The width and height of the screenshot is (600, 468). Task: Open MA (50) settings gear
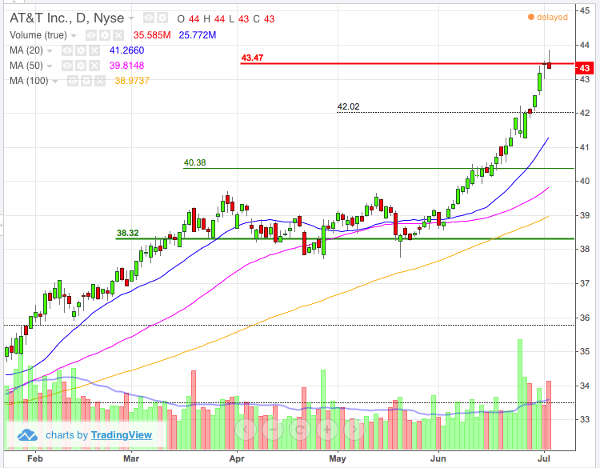point(81,66)
